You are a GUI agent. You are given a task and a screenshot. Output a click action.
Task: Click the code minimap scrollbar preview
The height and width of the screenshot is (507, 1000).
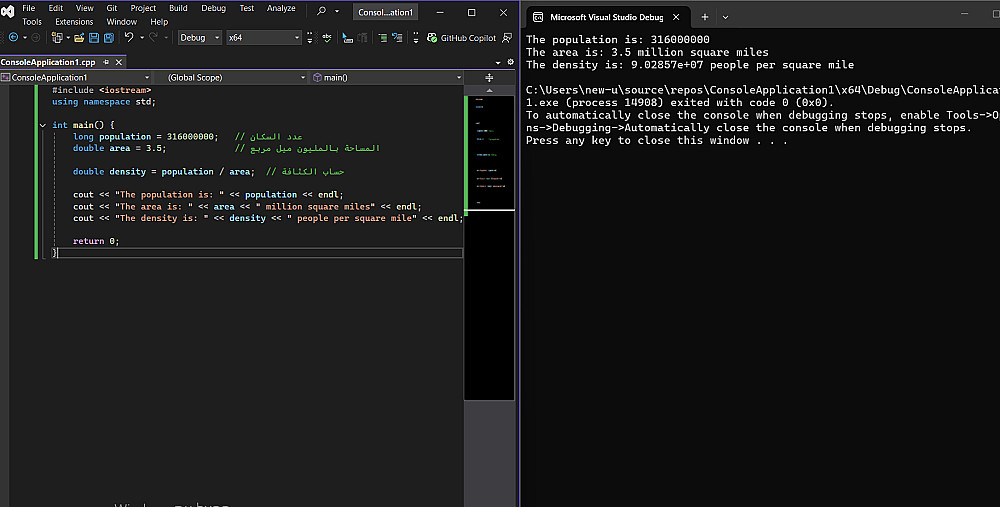(x=488, y=150)
